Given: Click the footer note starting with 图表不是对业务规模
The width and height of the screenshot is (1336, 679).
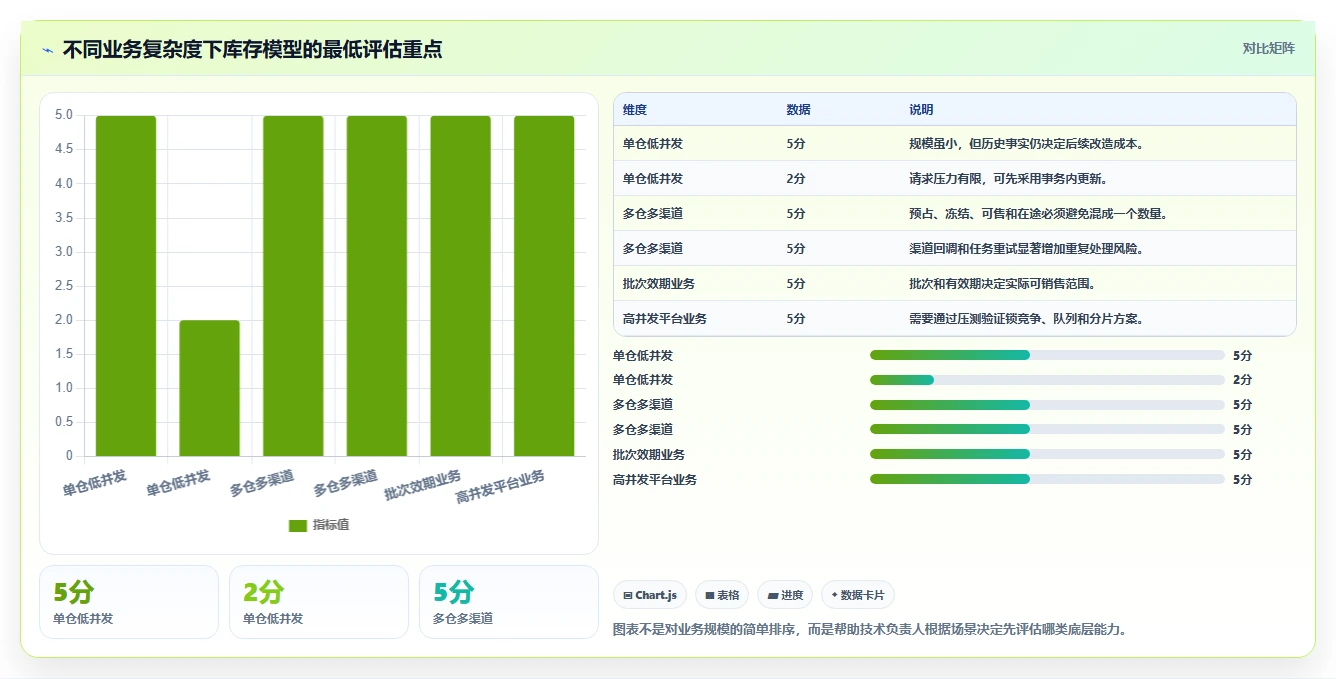Looking at the screenshot, I should (x=869, y=630).
